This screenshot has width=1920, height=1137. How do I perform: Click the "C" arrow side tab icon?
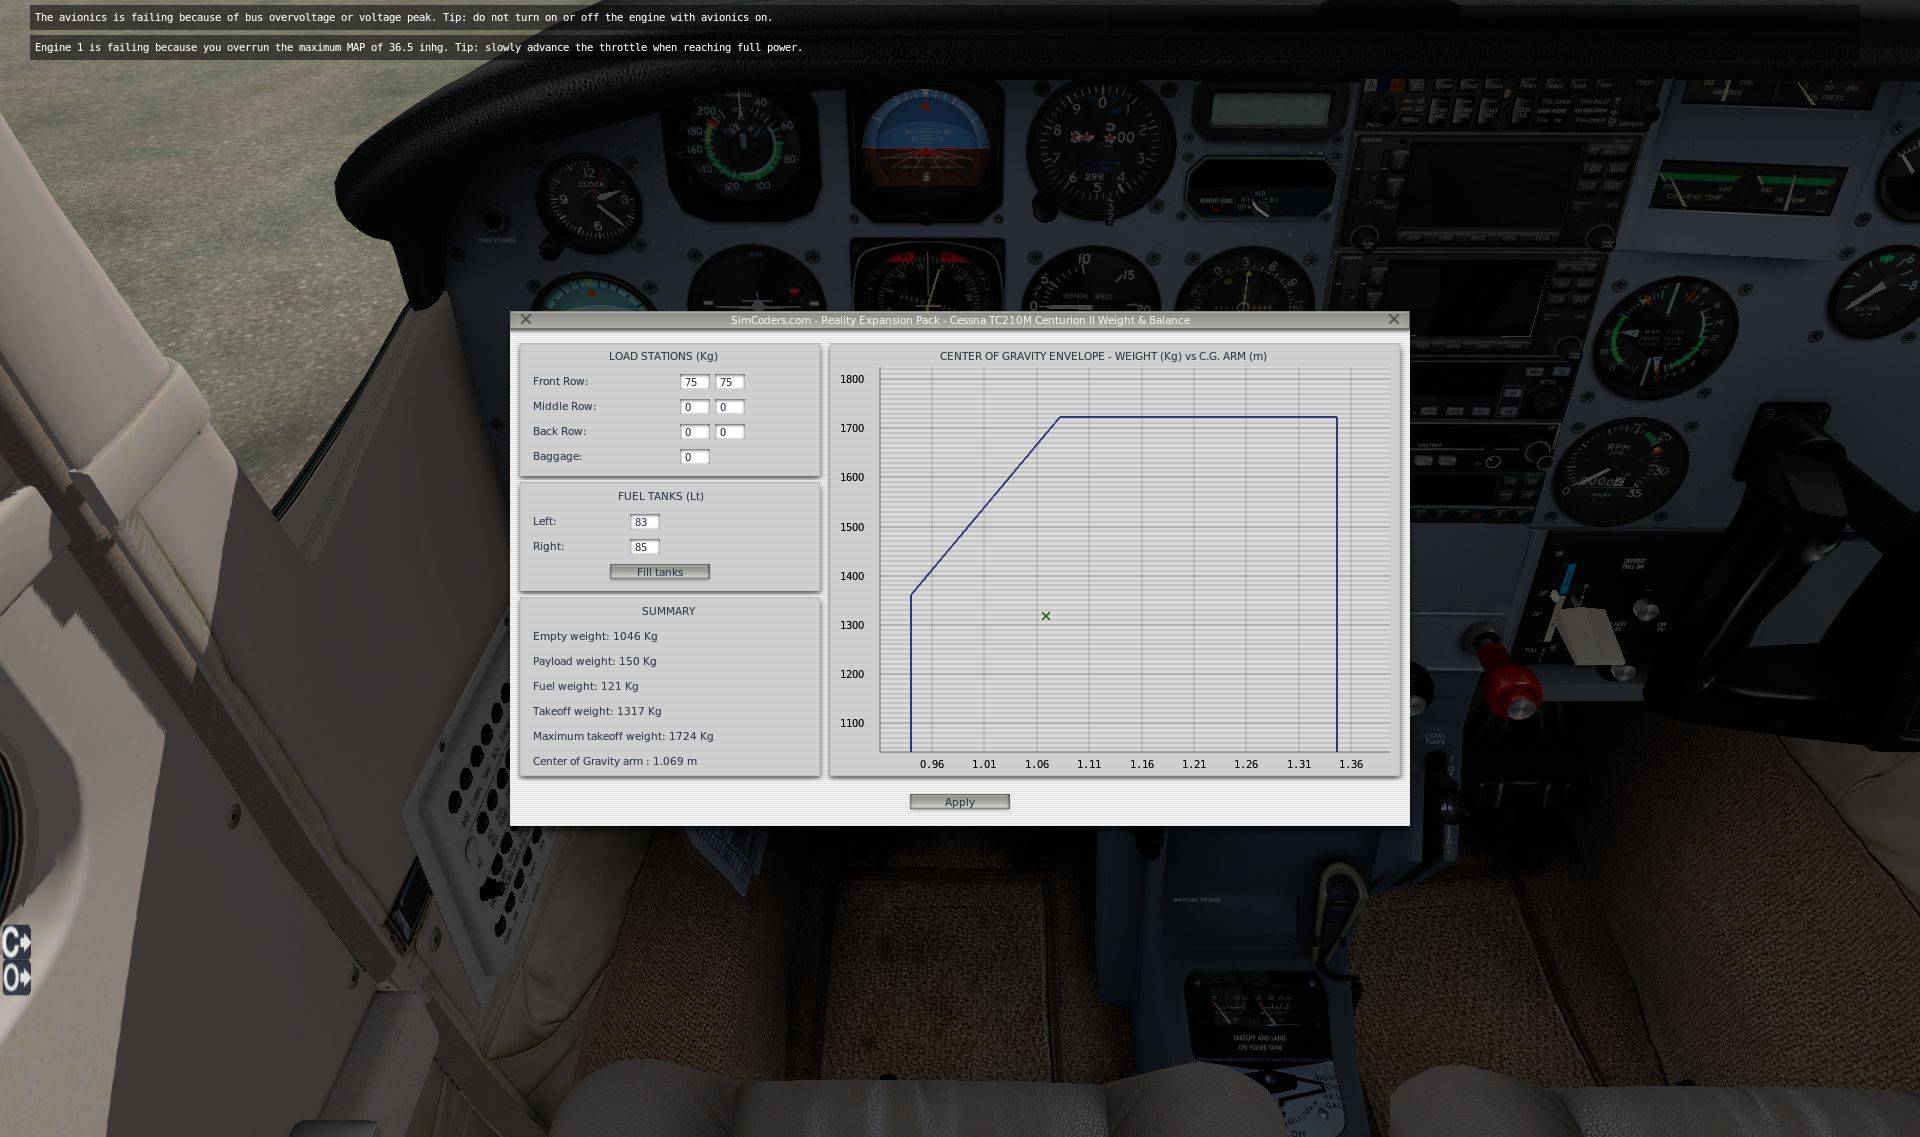(x=16, y=942)
